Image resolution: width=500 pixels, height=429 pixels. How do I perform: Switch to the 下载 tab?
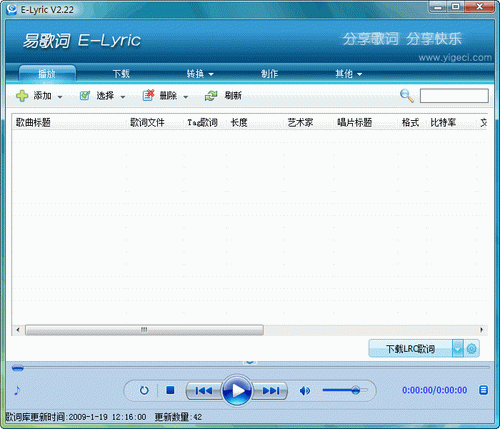tap(121, 74)
